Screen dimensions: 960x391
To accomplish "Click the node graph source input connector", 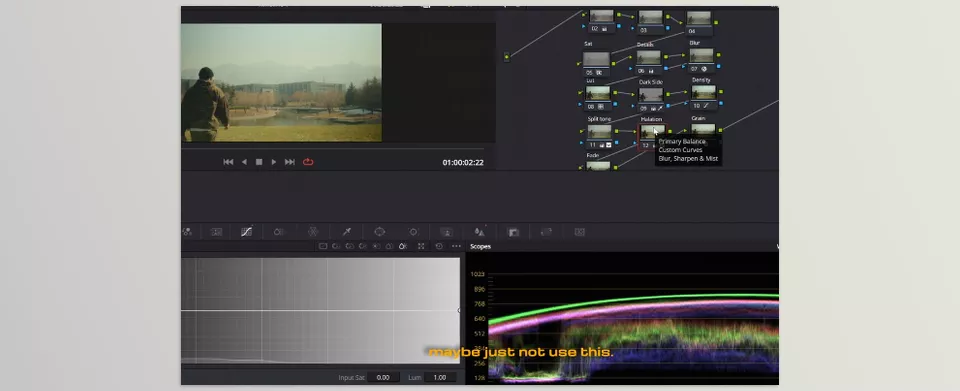I will click(x=507, y=57).
